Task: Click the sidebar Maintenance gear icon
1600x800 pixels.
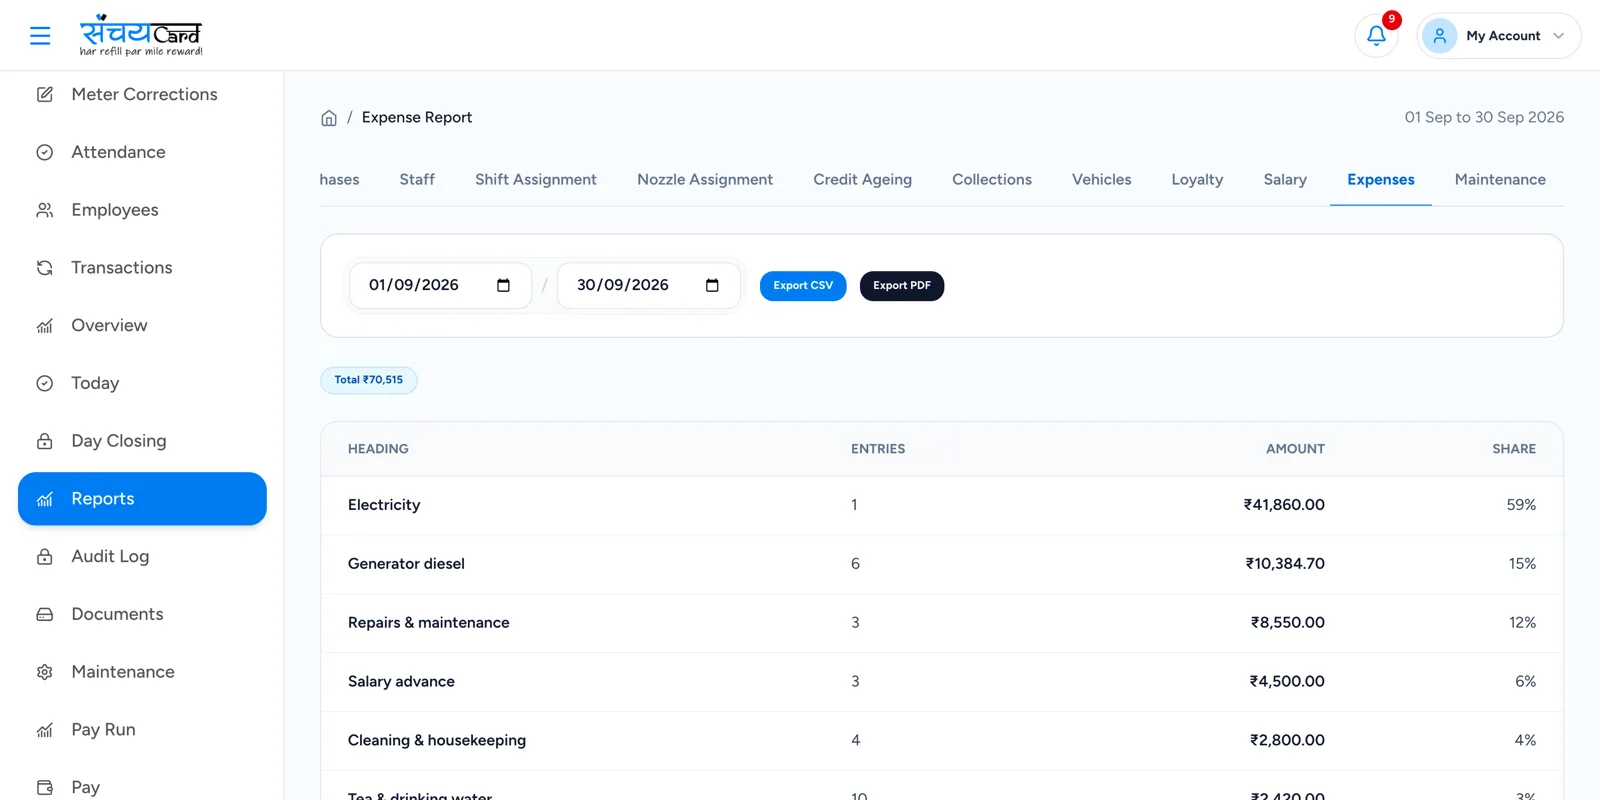Action: [x=45, y=672]
